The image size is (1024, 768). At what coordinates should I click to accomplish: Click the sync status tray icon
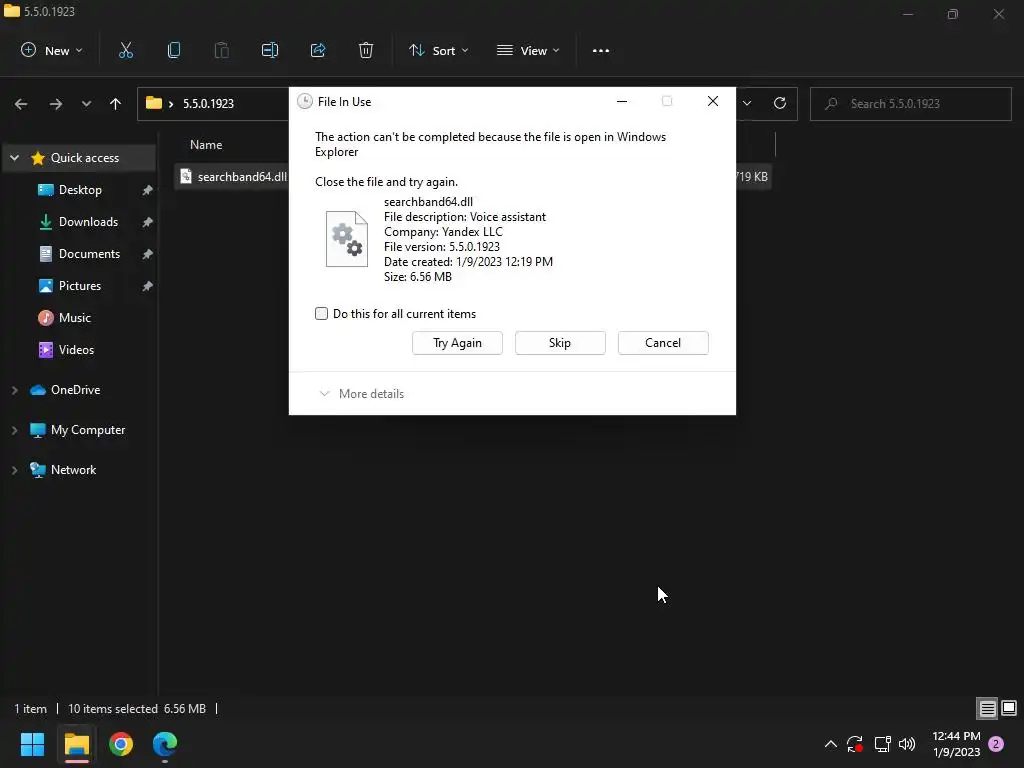point(855,744)
